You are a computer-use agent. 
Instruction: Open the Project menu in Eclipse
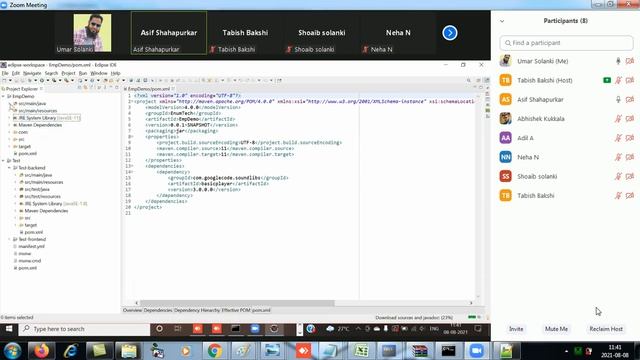(x=68, y=73)
